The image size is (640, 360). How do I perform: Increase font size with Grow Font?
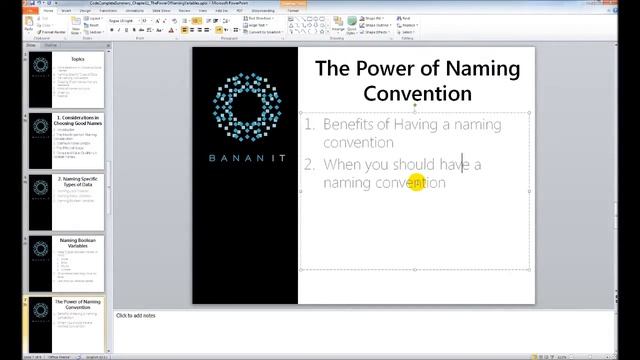(x=157, y=21)
